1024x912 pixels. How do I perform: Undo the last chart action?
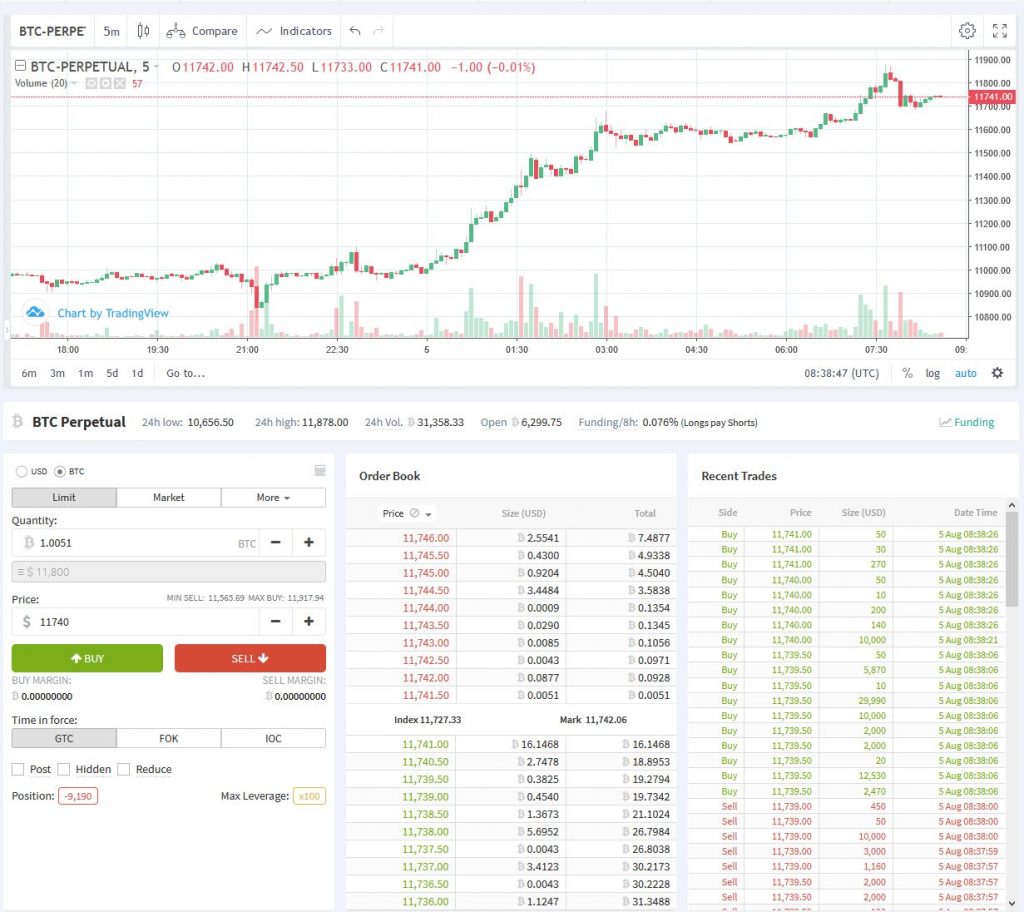355,31
